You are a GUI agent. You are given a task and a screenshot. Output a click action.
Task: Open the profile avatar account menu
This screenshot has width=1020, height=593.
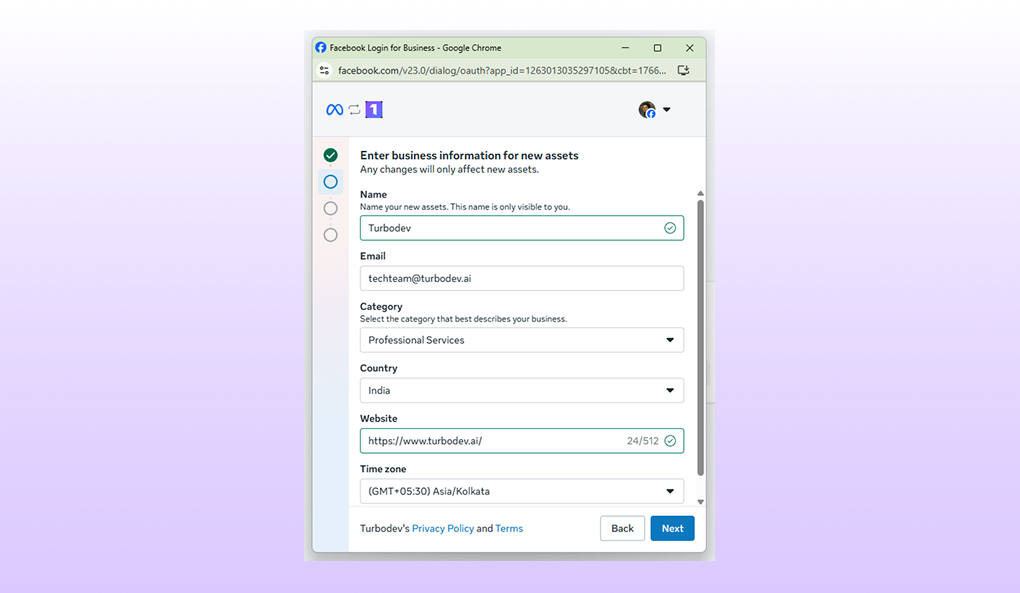coord(647,110)
